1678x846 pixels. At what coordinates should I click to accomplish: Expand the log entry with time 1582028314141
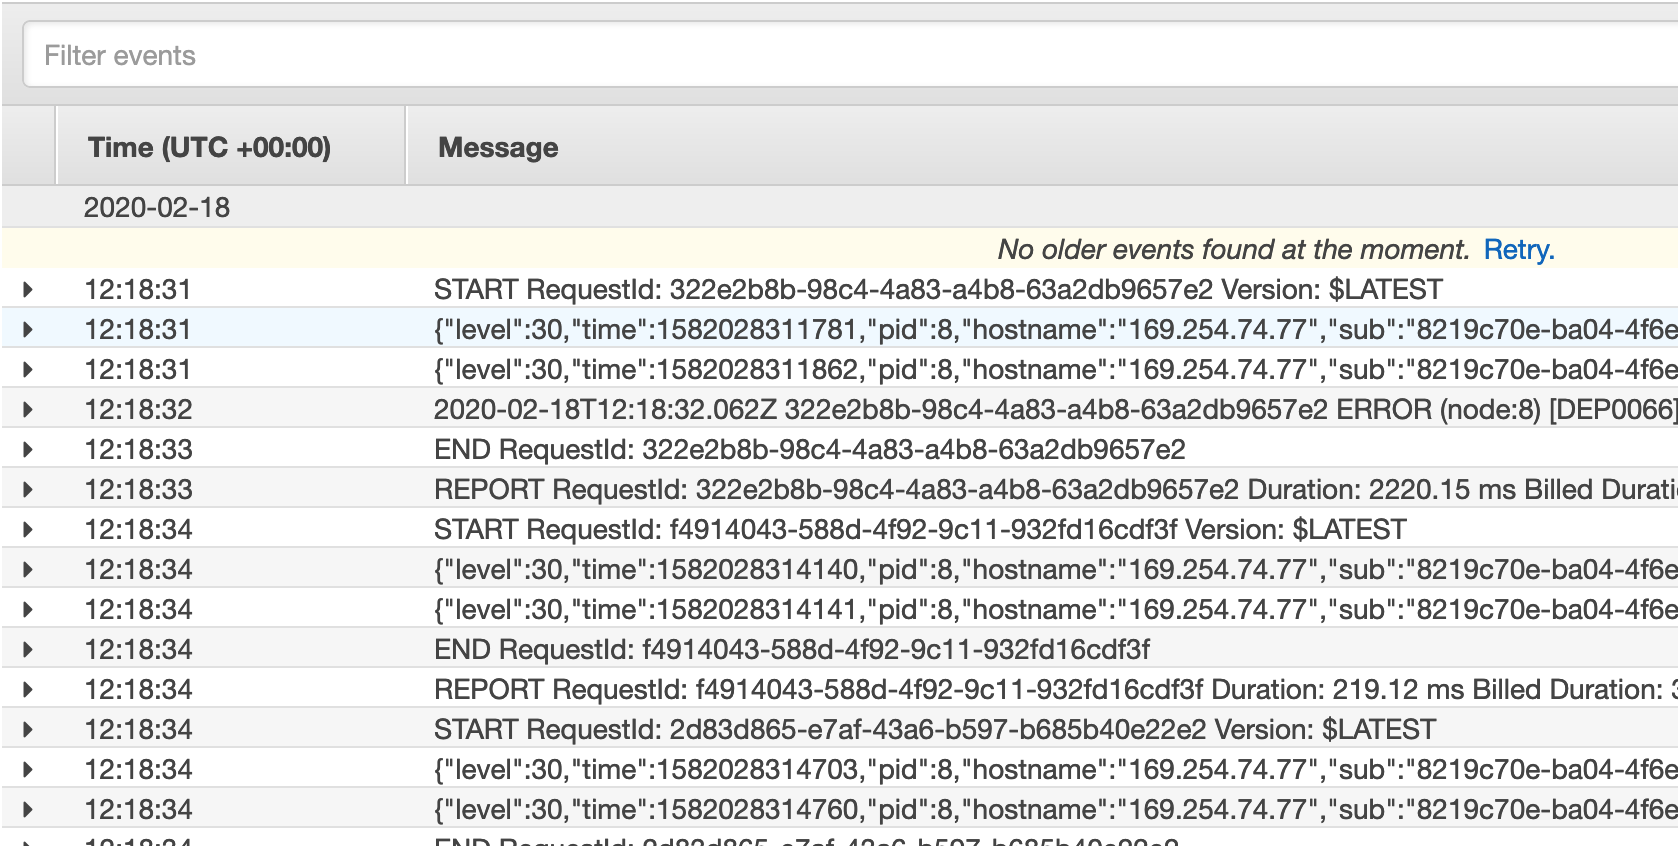click(28, 610)
